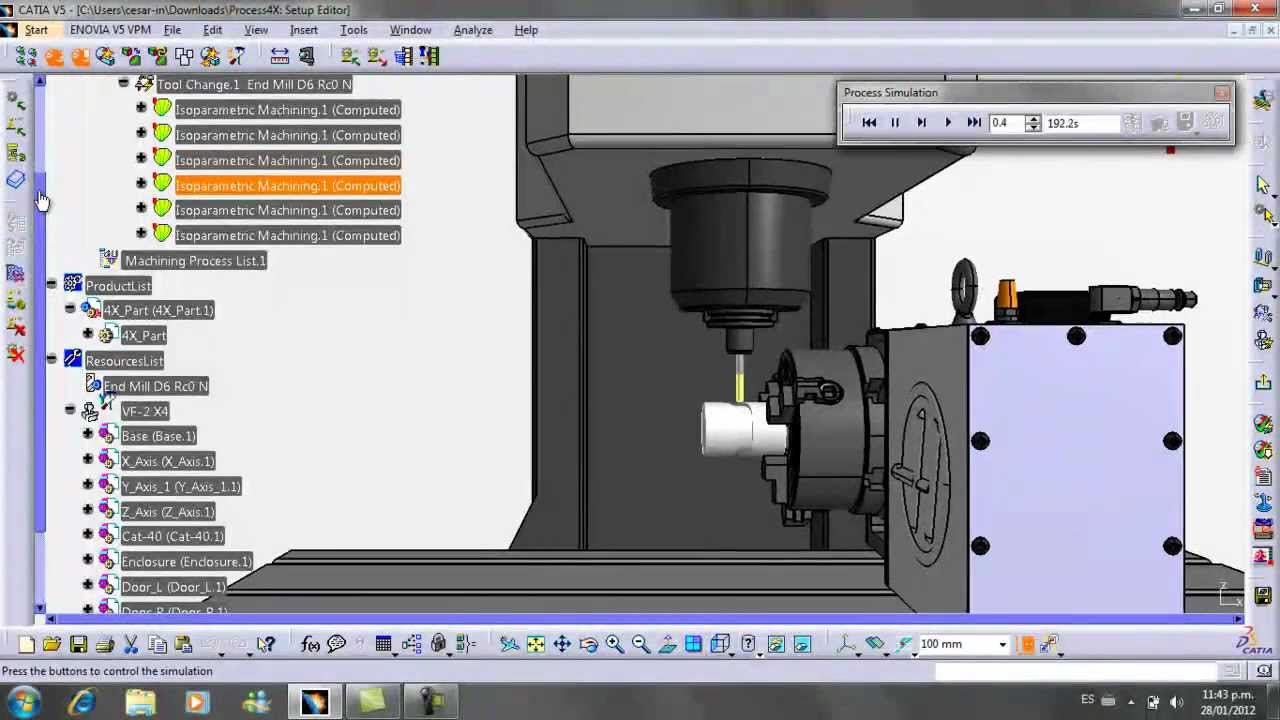Select Cat-40 (Cat-40.1) in tree
1280x720 pixels.
click(172, 537)
